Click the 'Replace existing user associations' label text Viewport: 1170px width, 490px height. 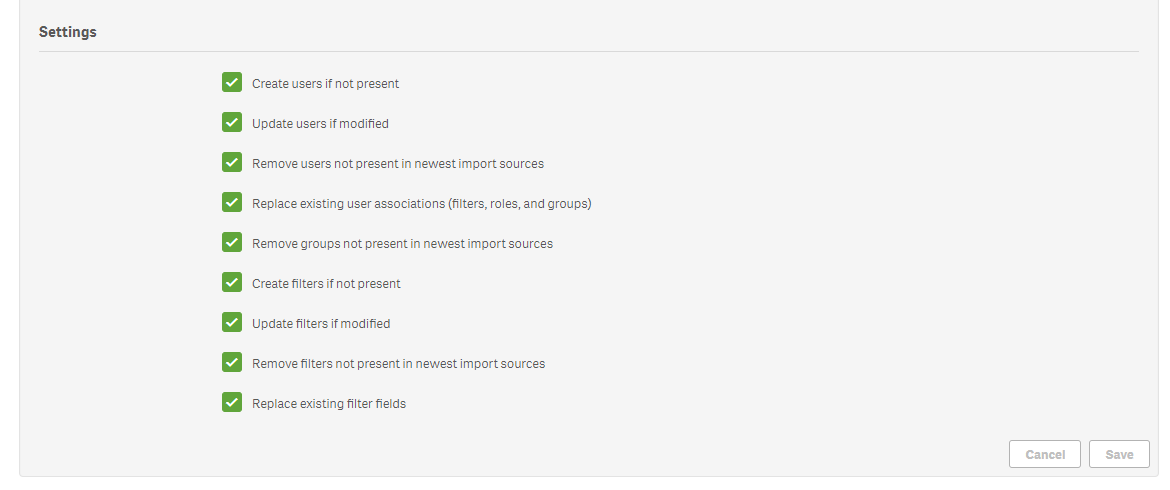point(421,204)
